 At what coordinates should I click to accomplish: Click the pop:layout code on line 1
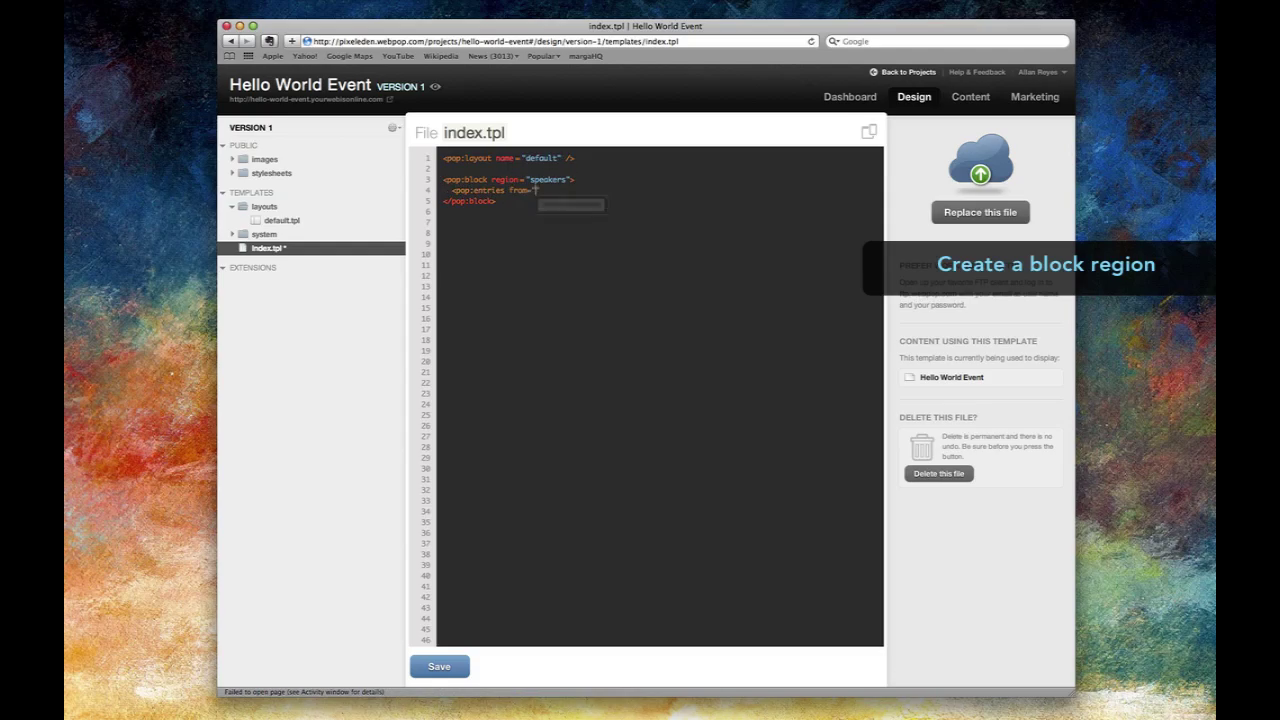(x=508, y=158)
